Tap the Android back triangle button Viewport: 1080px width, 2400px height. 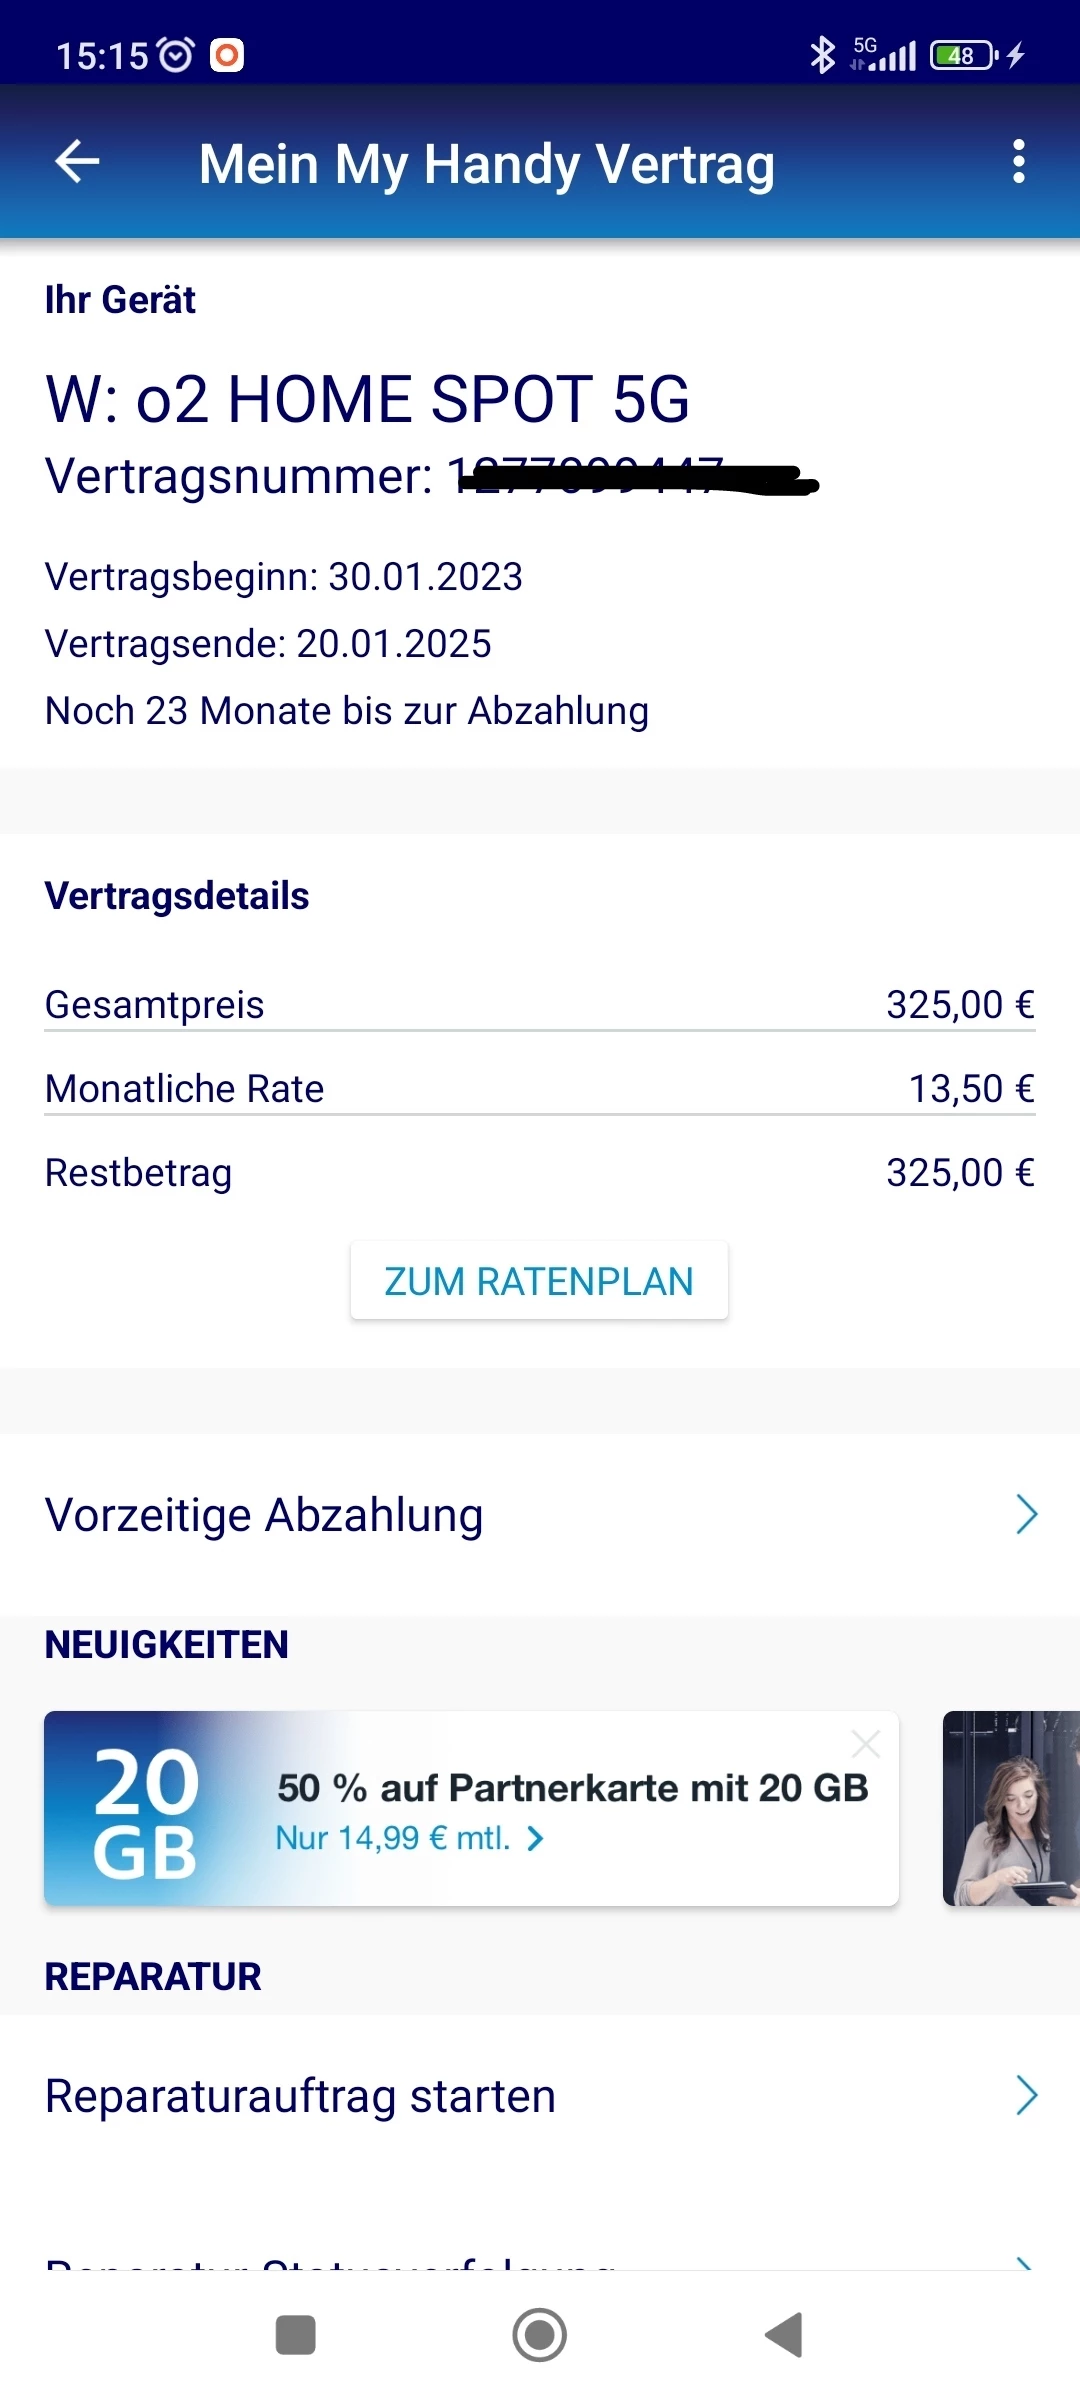tap(784, 2335)
